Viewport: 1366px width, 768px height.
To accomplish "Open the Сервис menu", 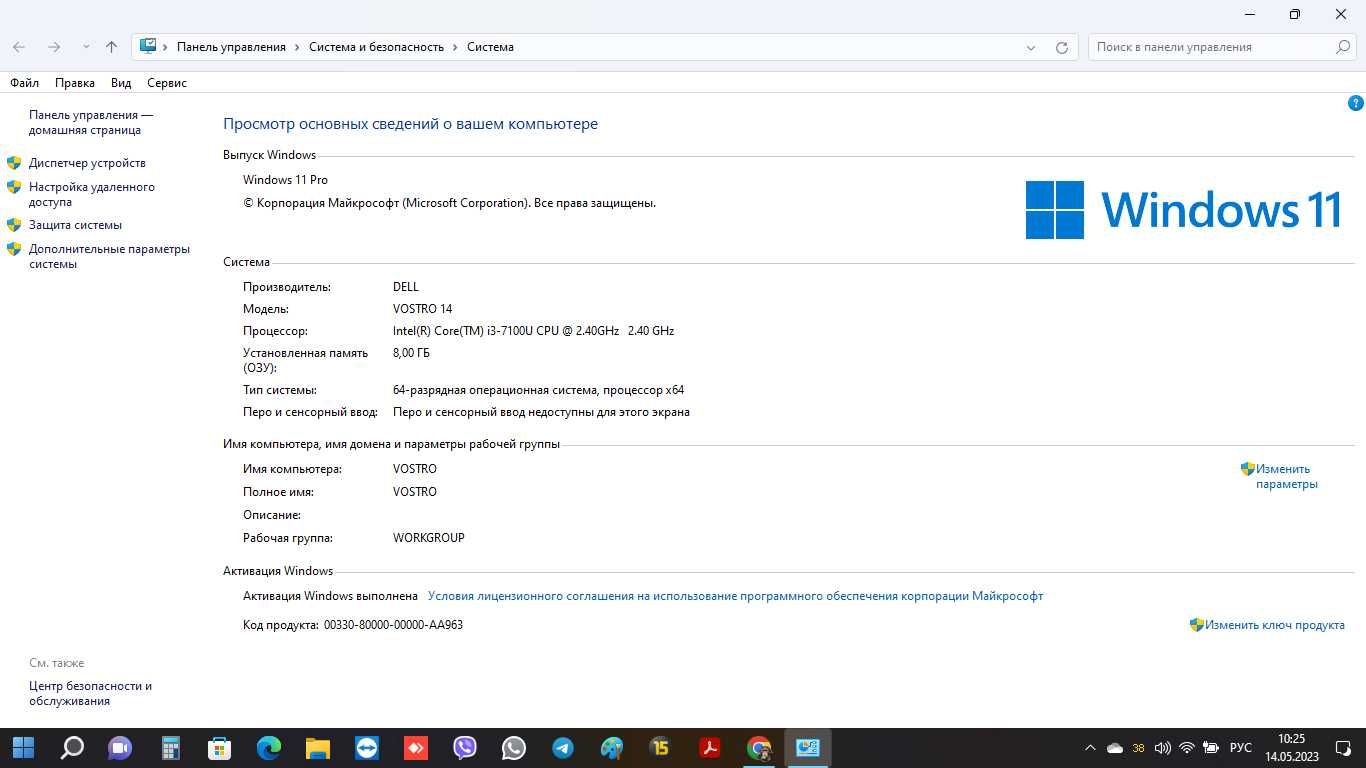I will (167, 83).
